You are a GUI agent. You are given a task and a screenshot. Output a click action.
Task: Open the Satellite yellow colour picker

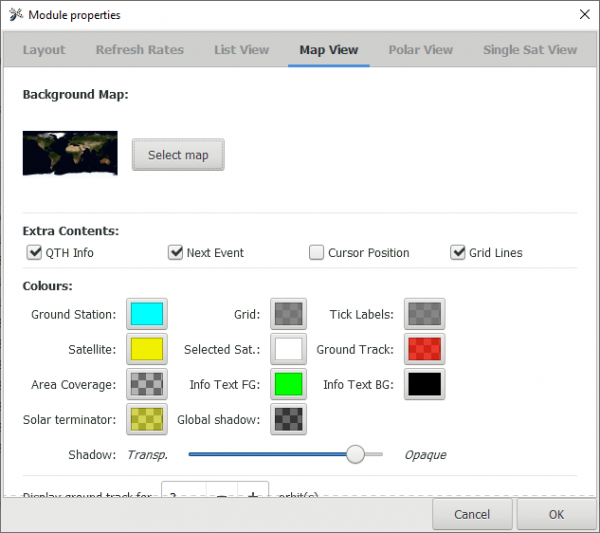[147, 349]
